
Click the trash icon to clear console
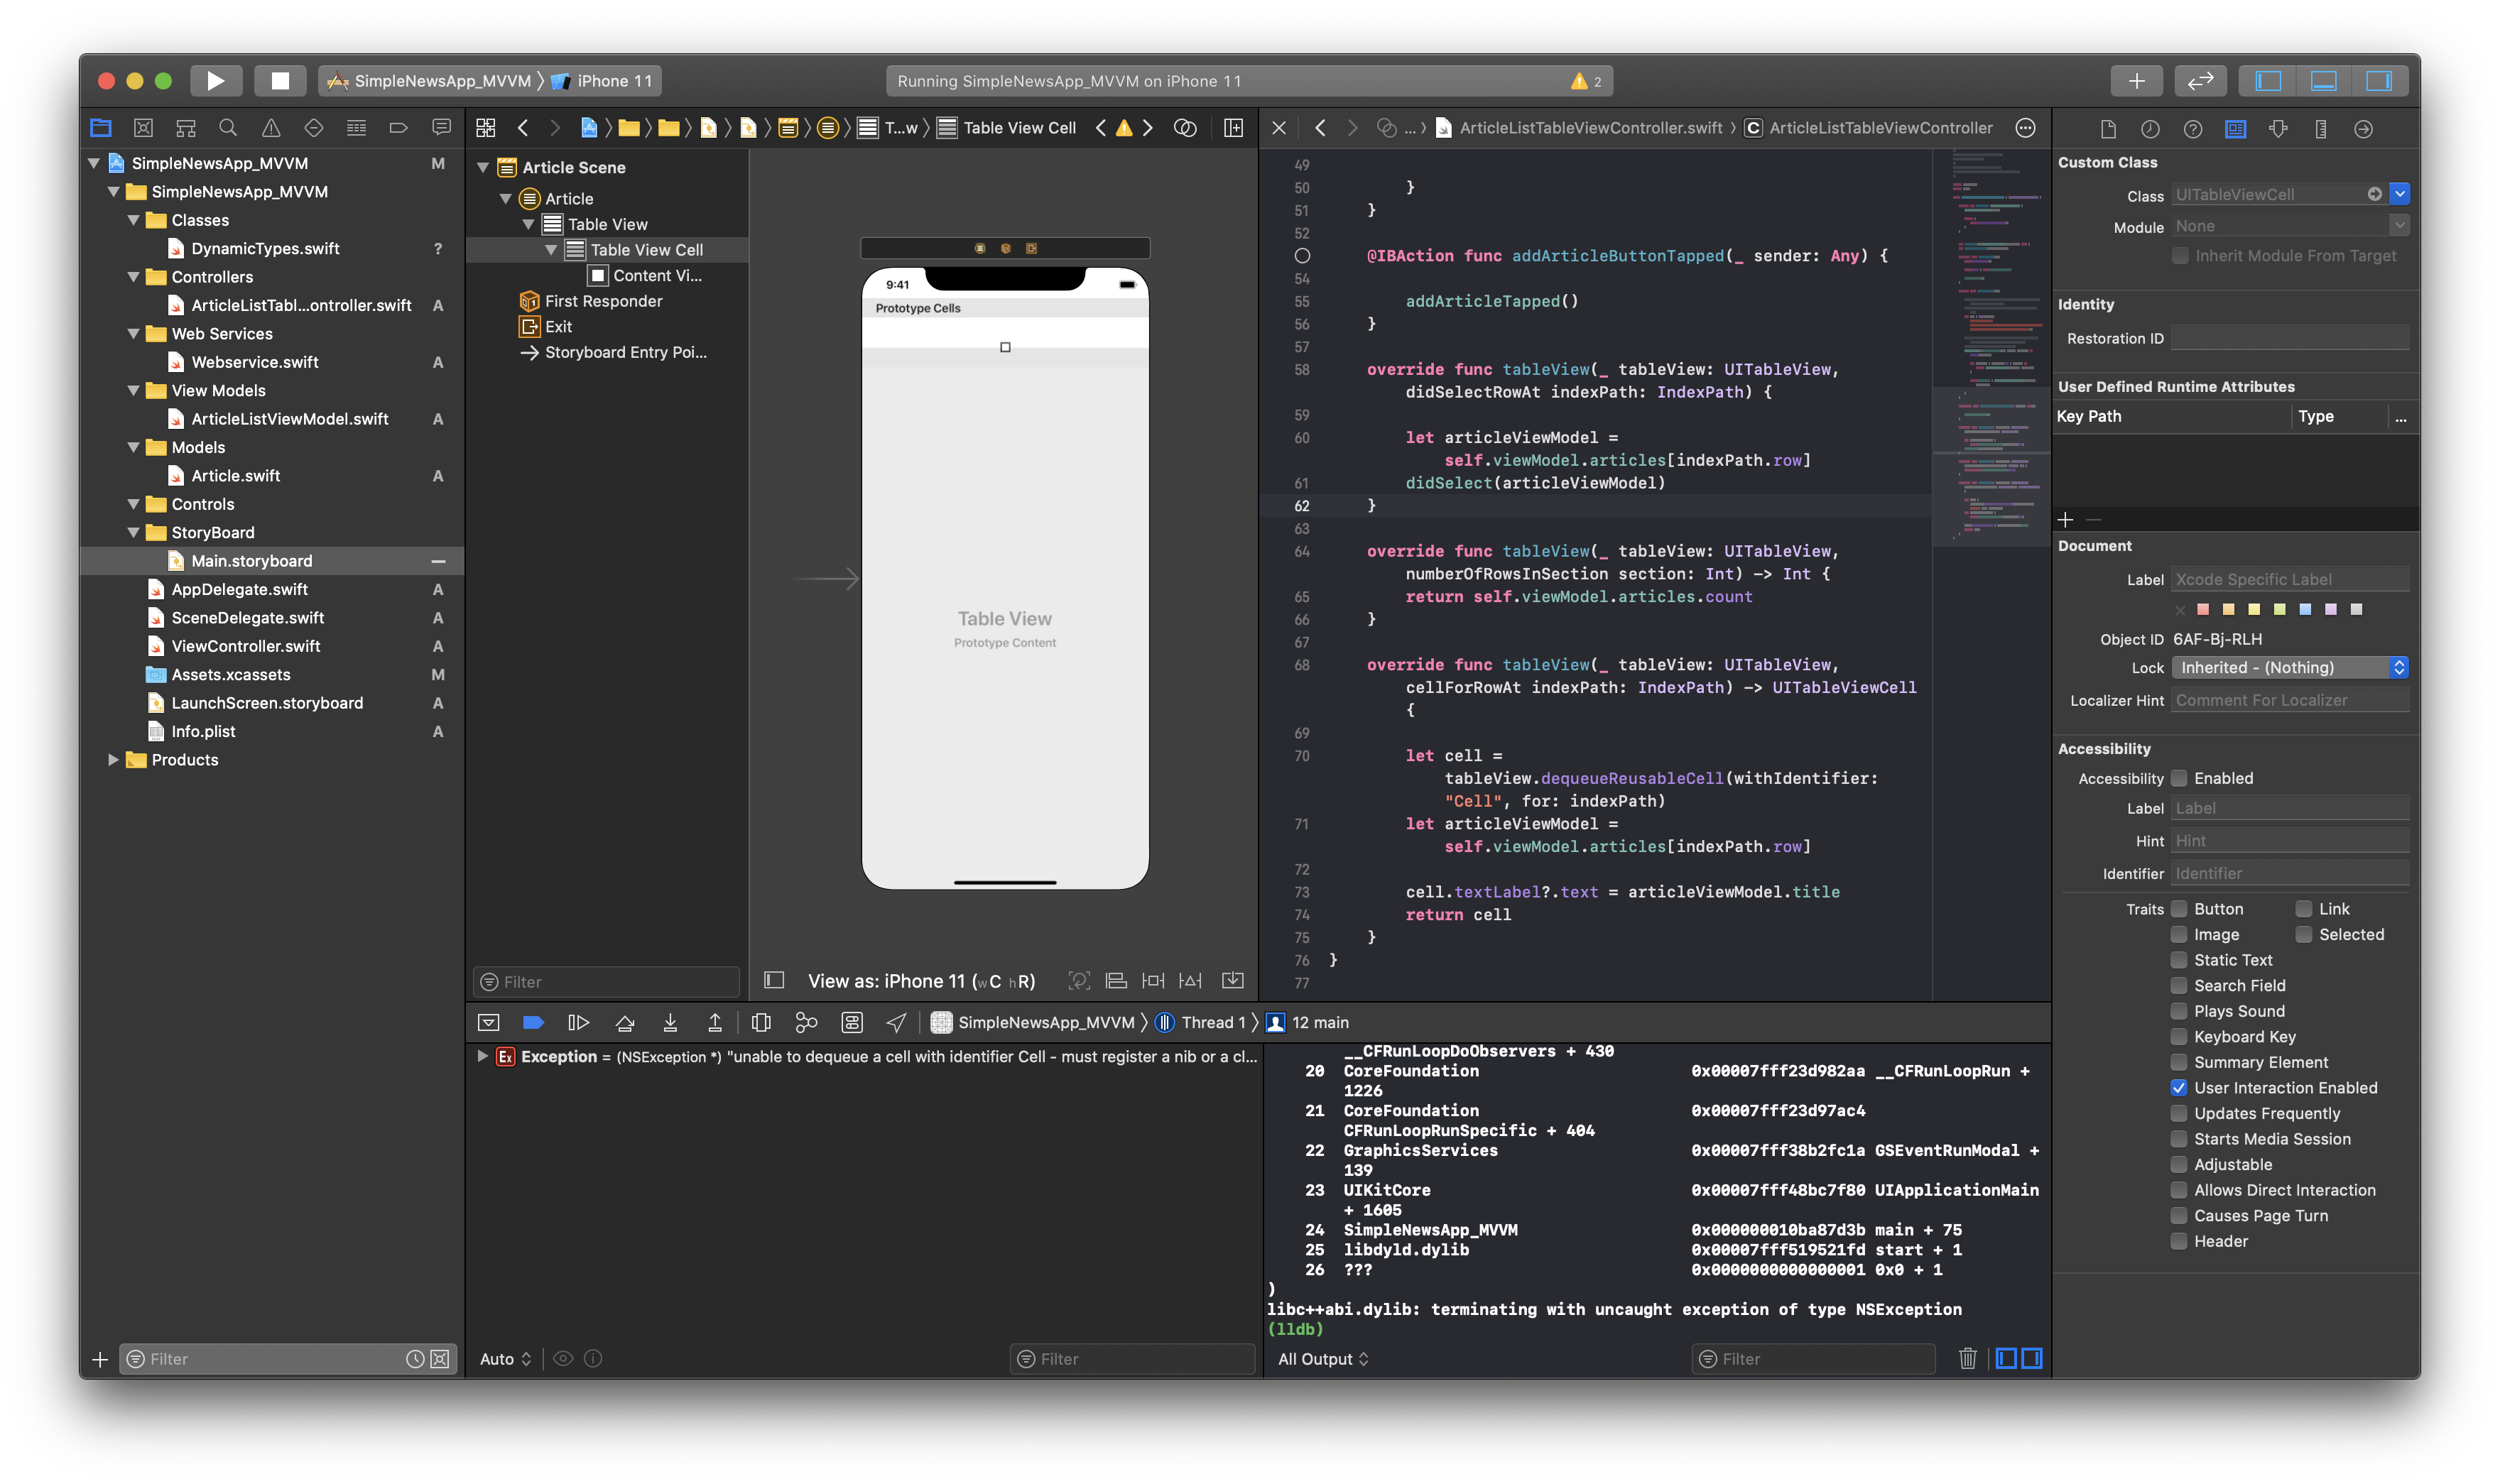click(x=1967, y=1358)
